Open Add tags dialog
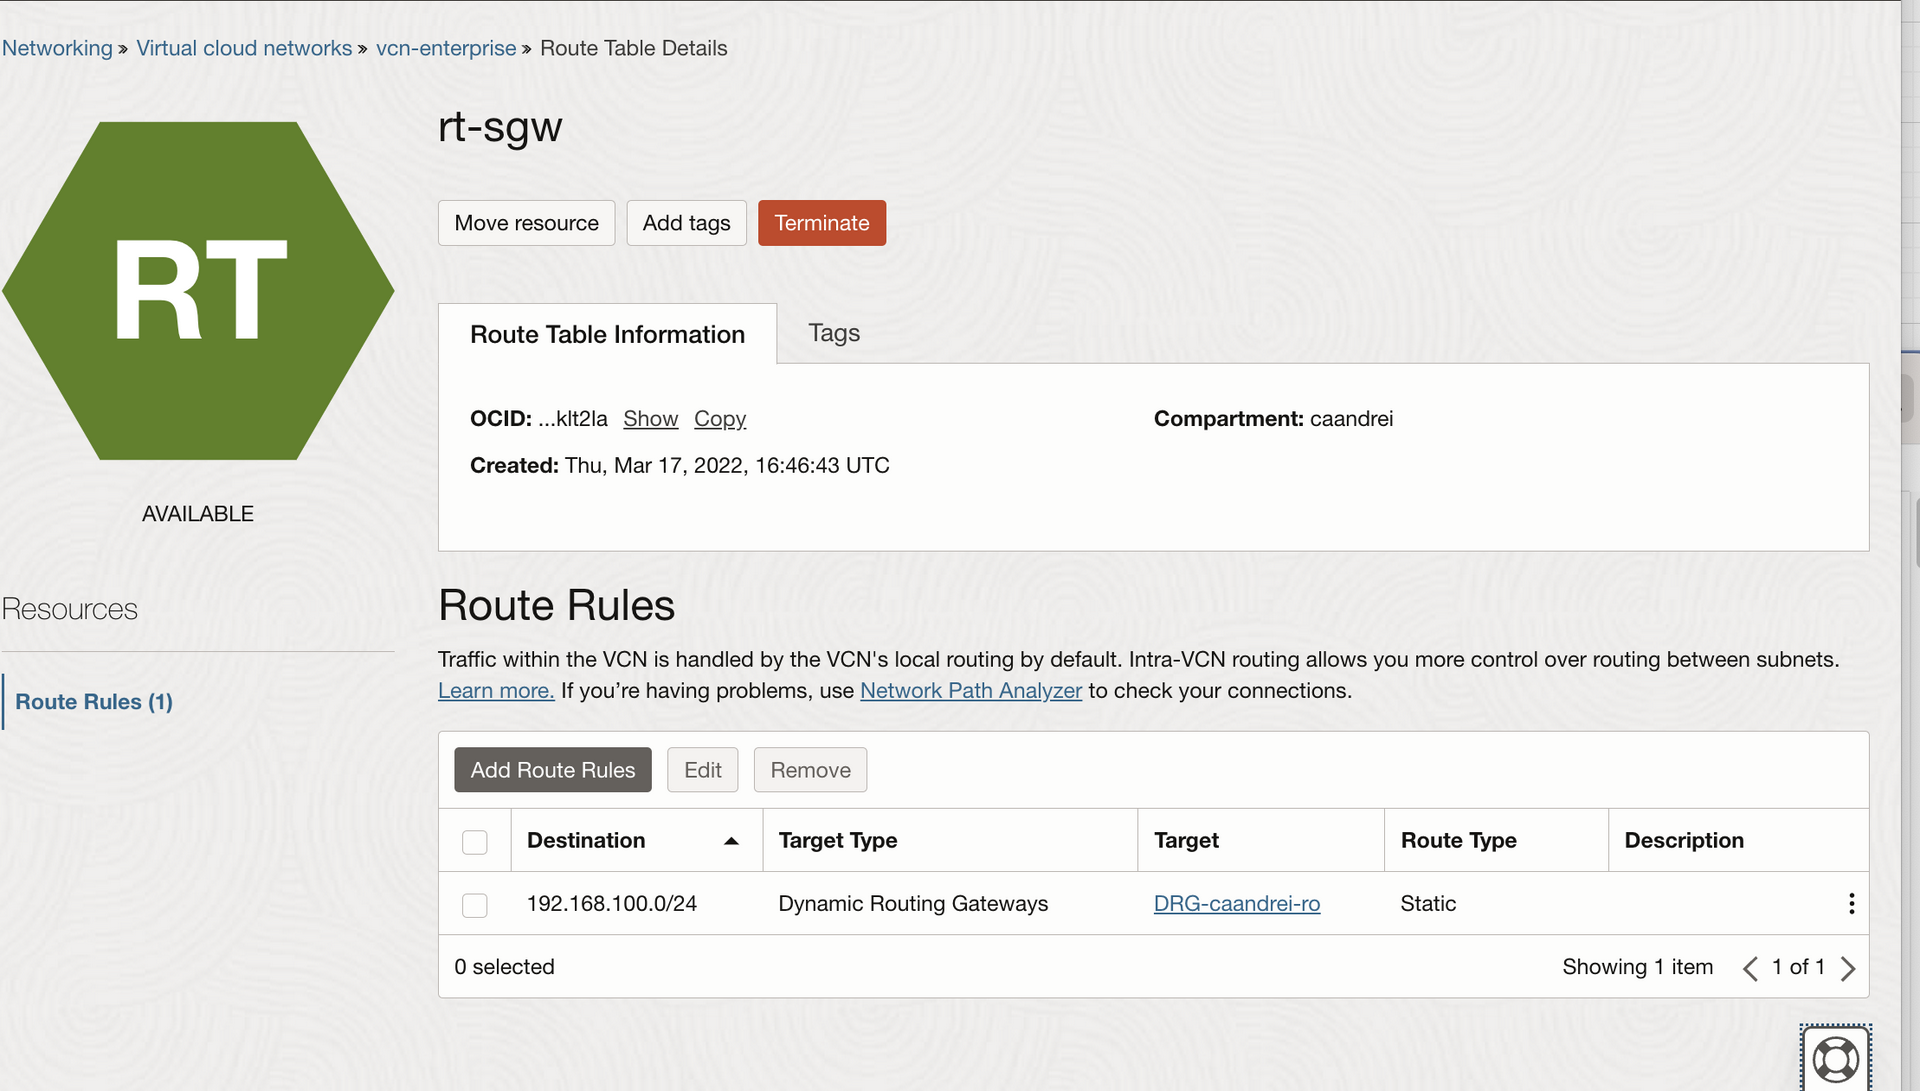The width and height of the screenshot is (1920, 1091). [686, 223]
